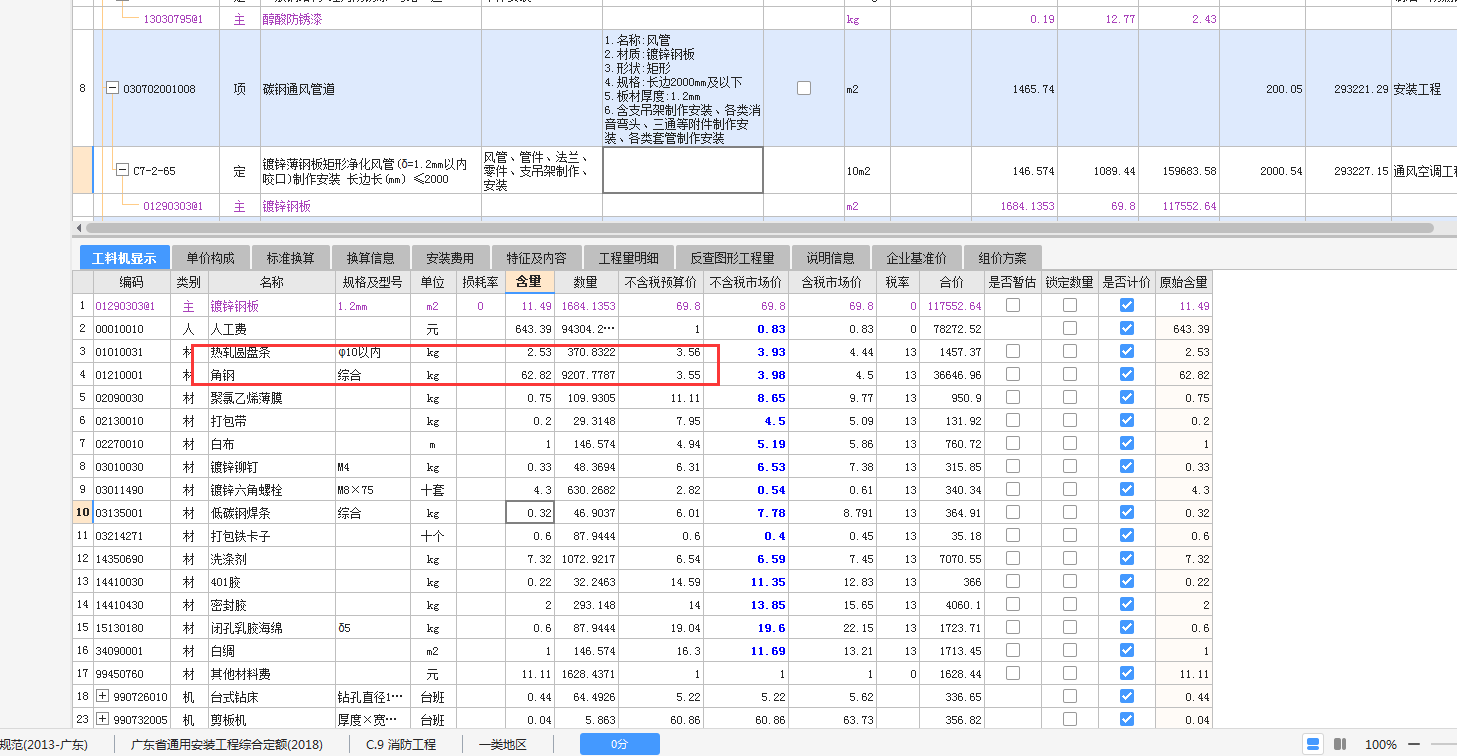Click market price 3.93 for 热轧圆盘条
Image resolution: width=1457 pixels, height=756 pixels.
click(746, 352)
